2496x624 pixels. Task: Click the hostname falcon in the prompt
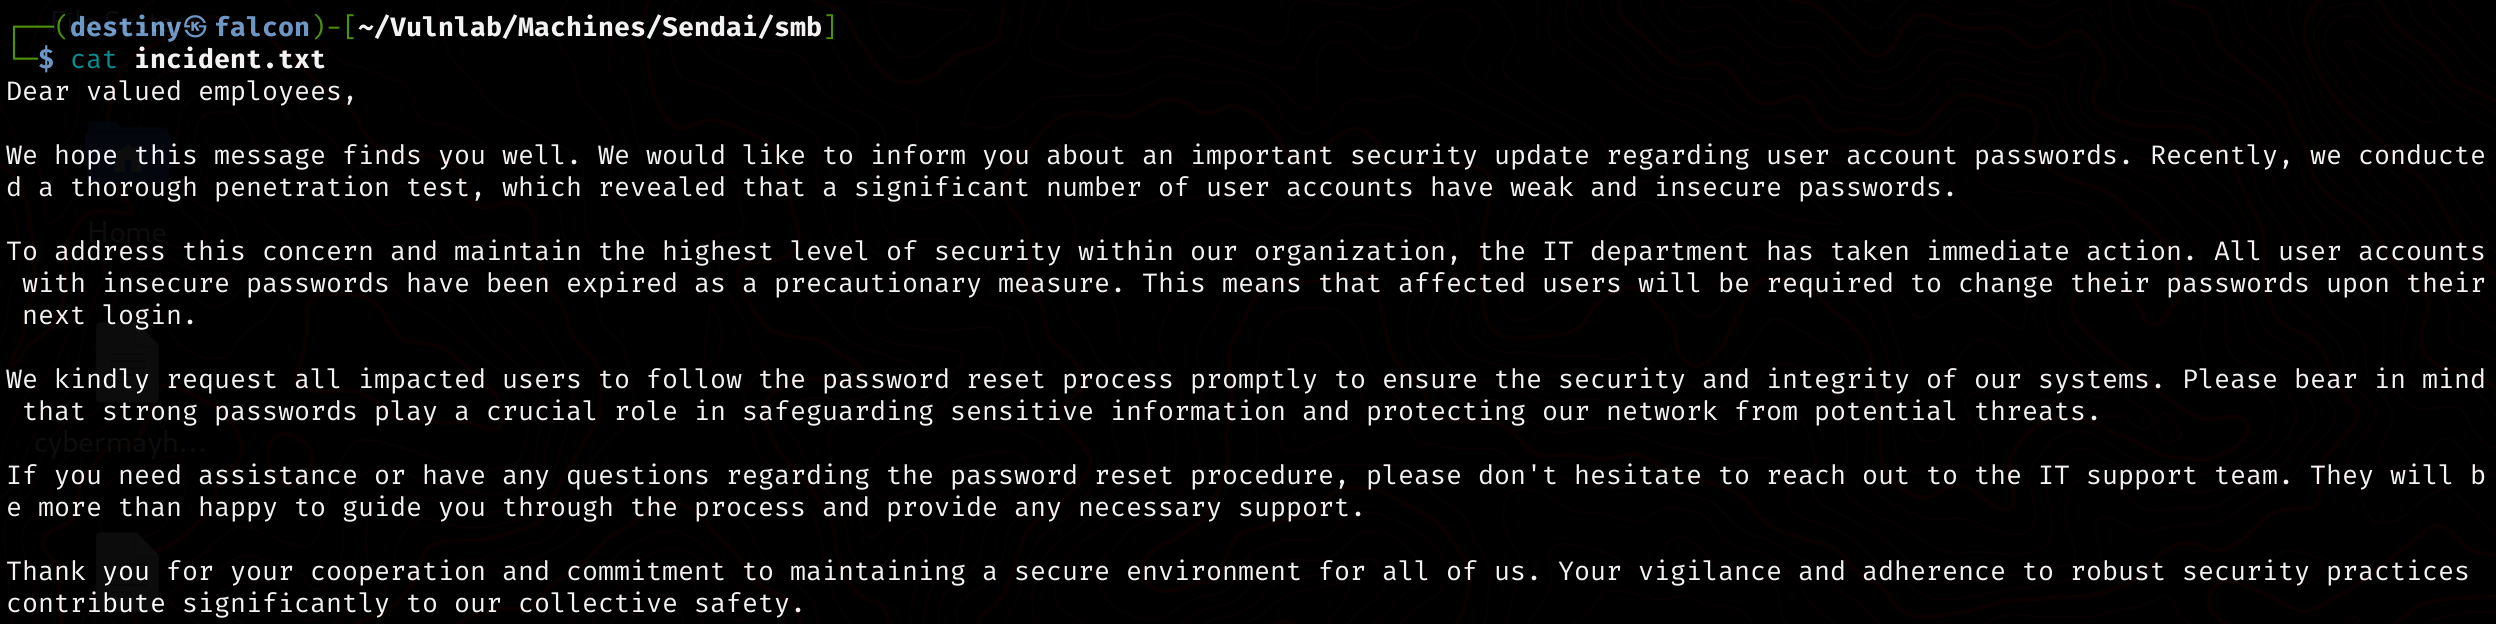pyautogui.click(x=262, y=27)
